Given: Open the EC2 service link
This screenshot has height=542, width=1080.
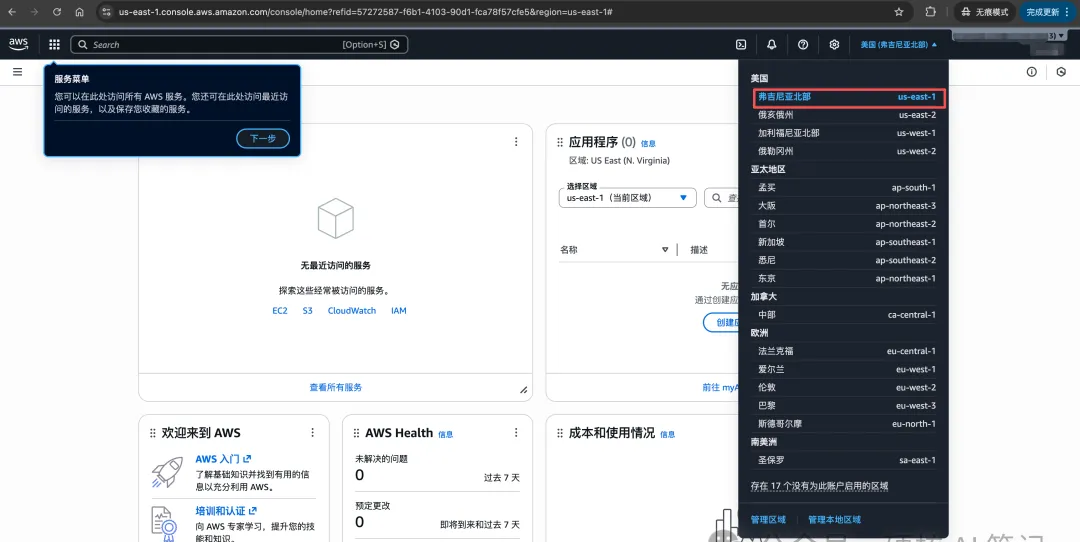Looking at the screenshot, I should [280, 311].
